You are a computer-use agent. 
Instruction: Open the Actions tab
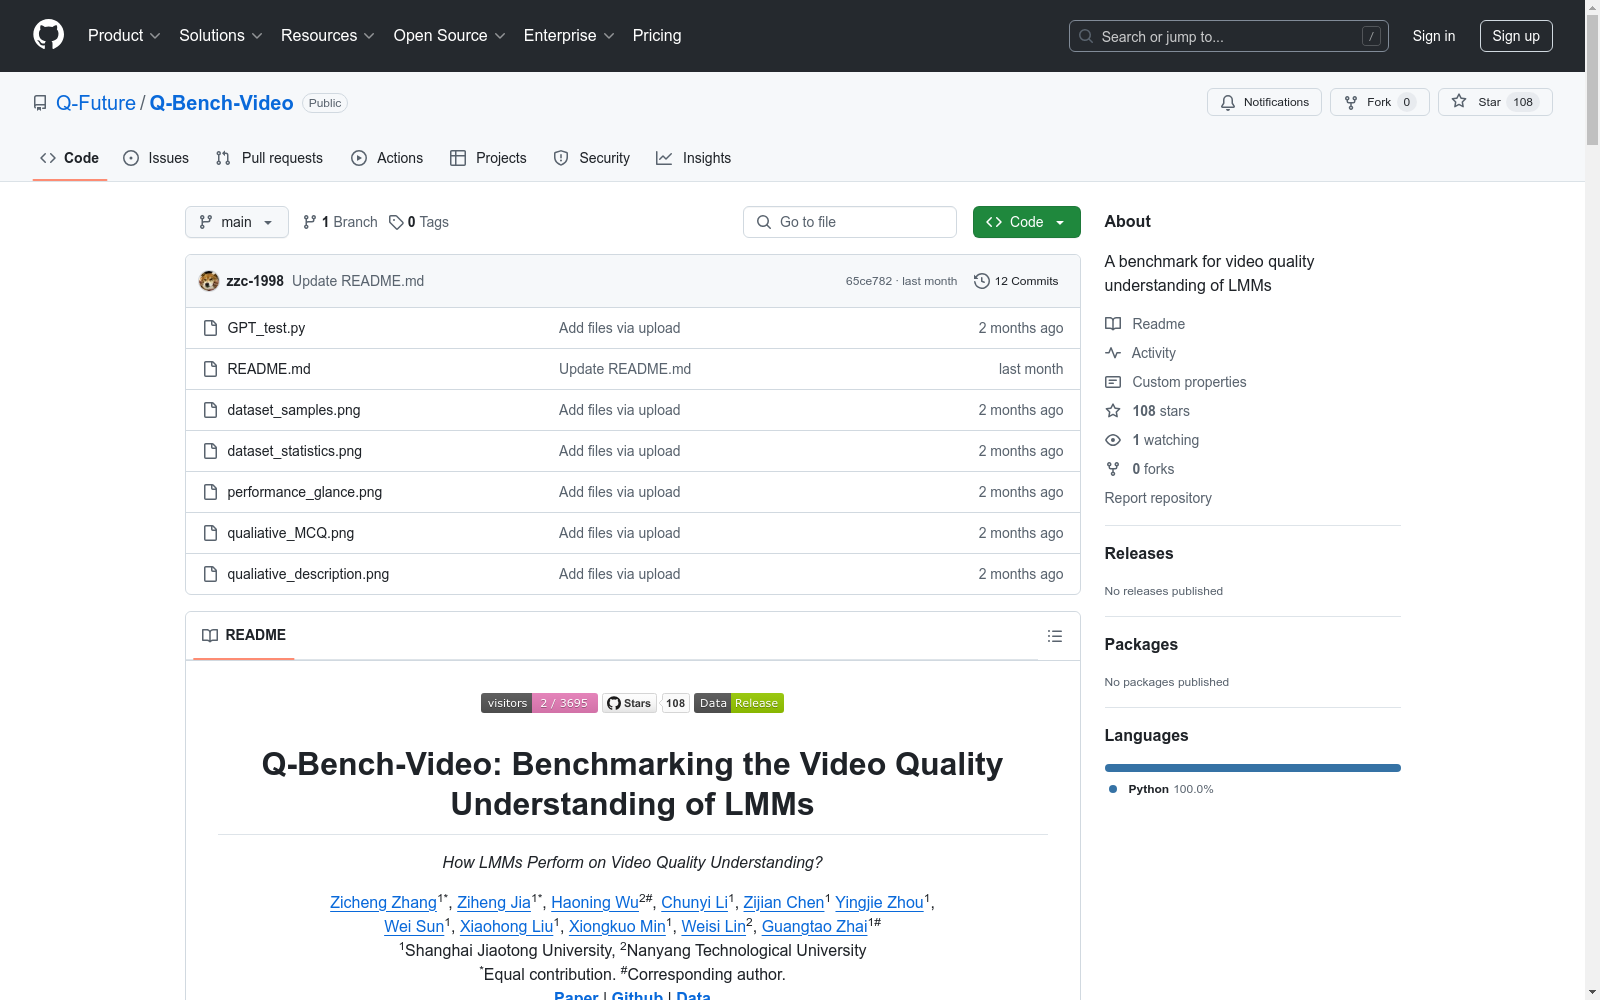tap(387, 158)
